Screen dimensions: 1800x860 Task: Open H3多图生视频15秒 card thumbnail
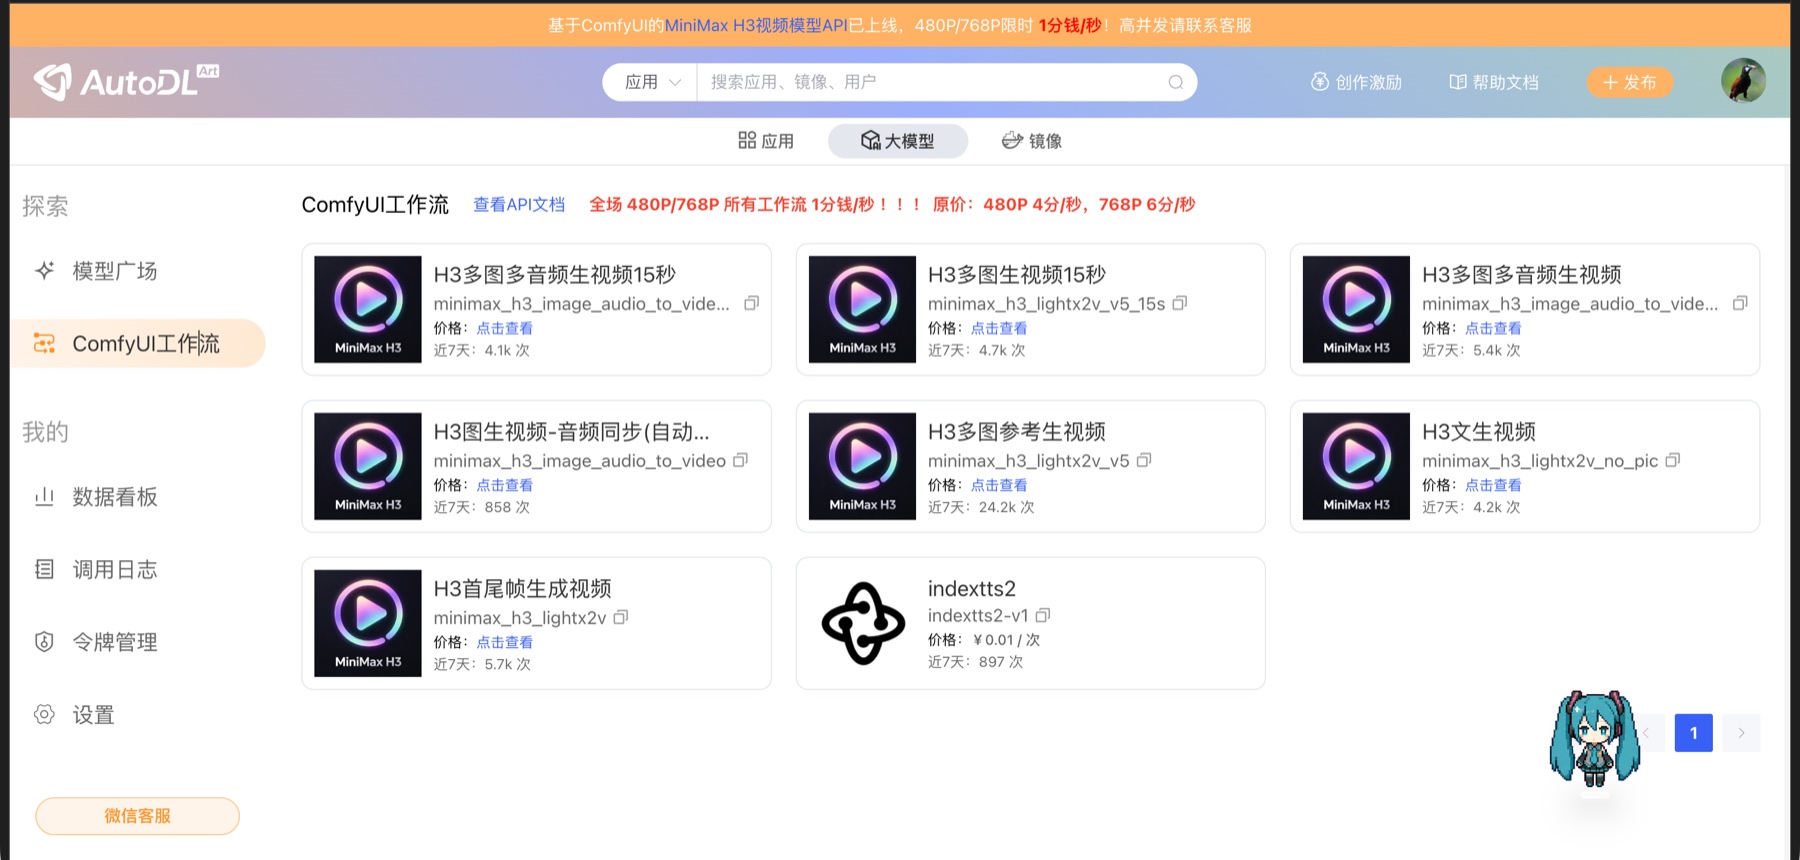[x=862, y=309]
